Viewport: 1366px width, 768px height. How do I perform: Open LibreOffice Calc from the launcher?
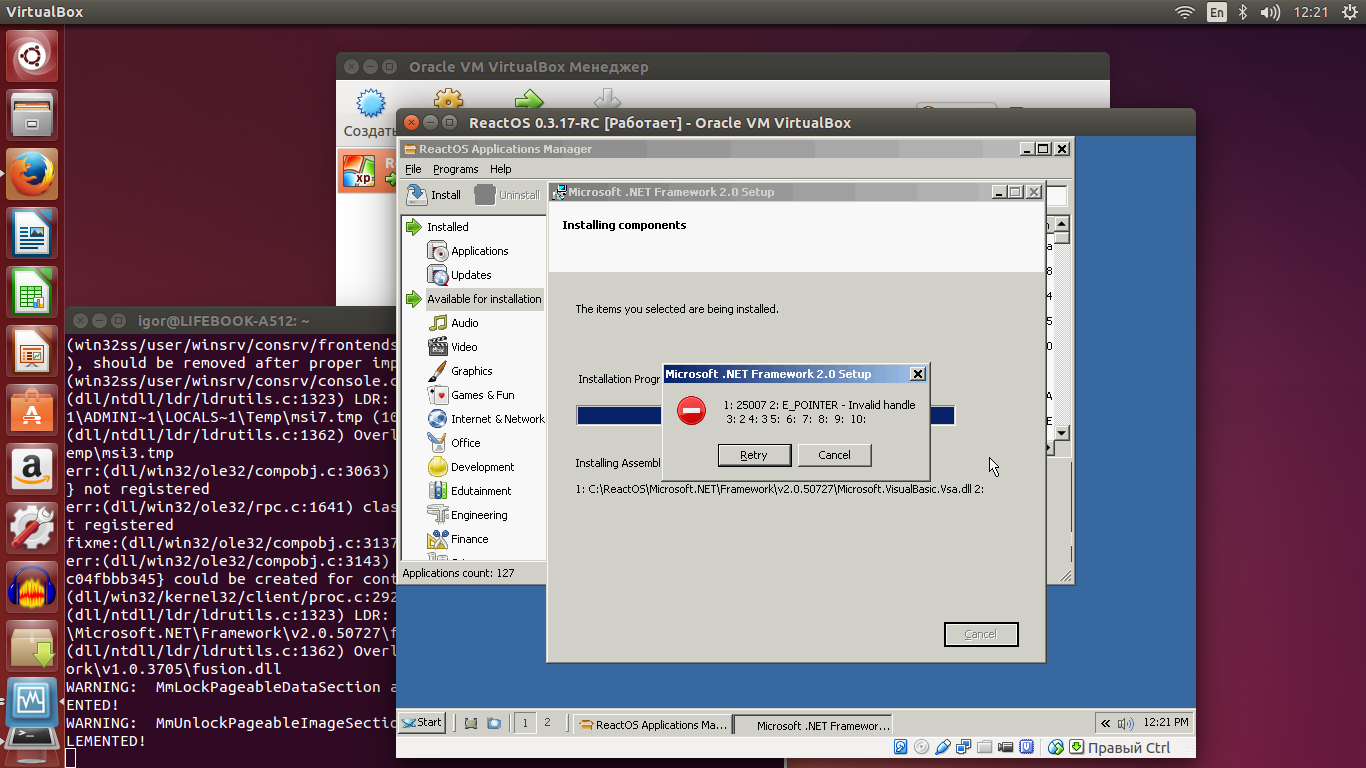33,292
